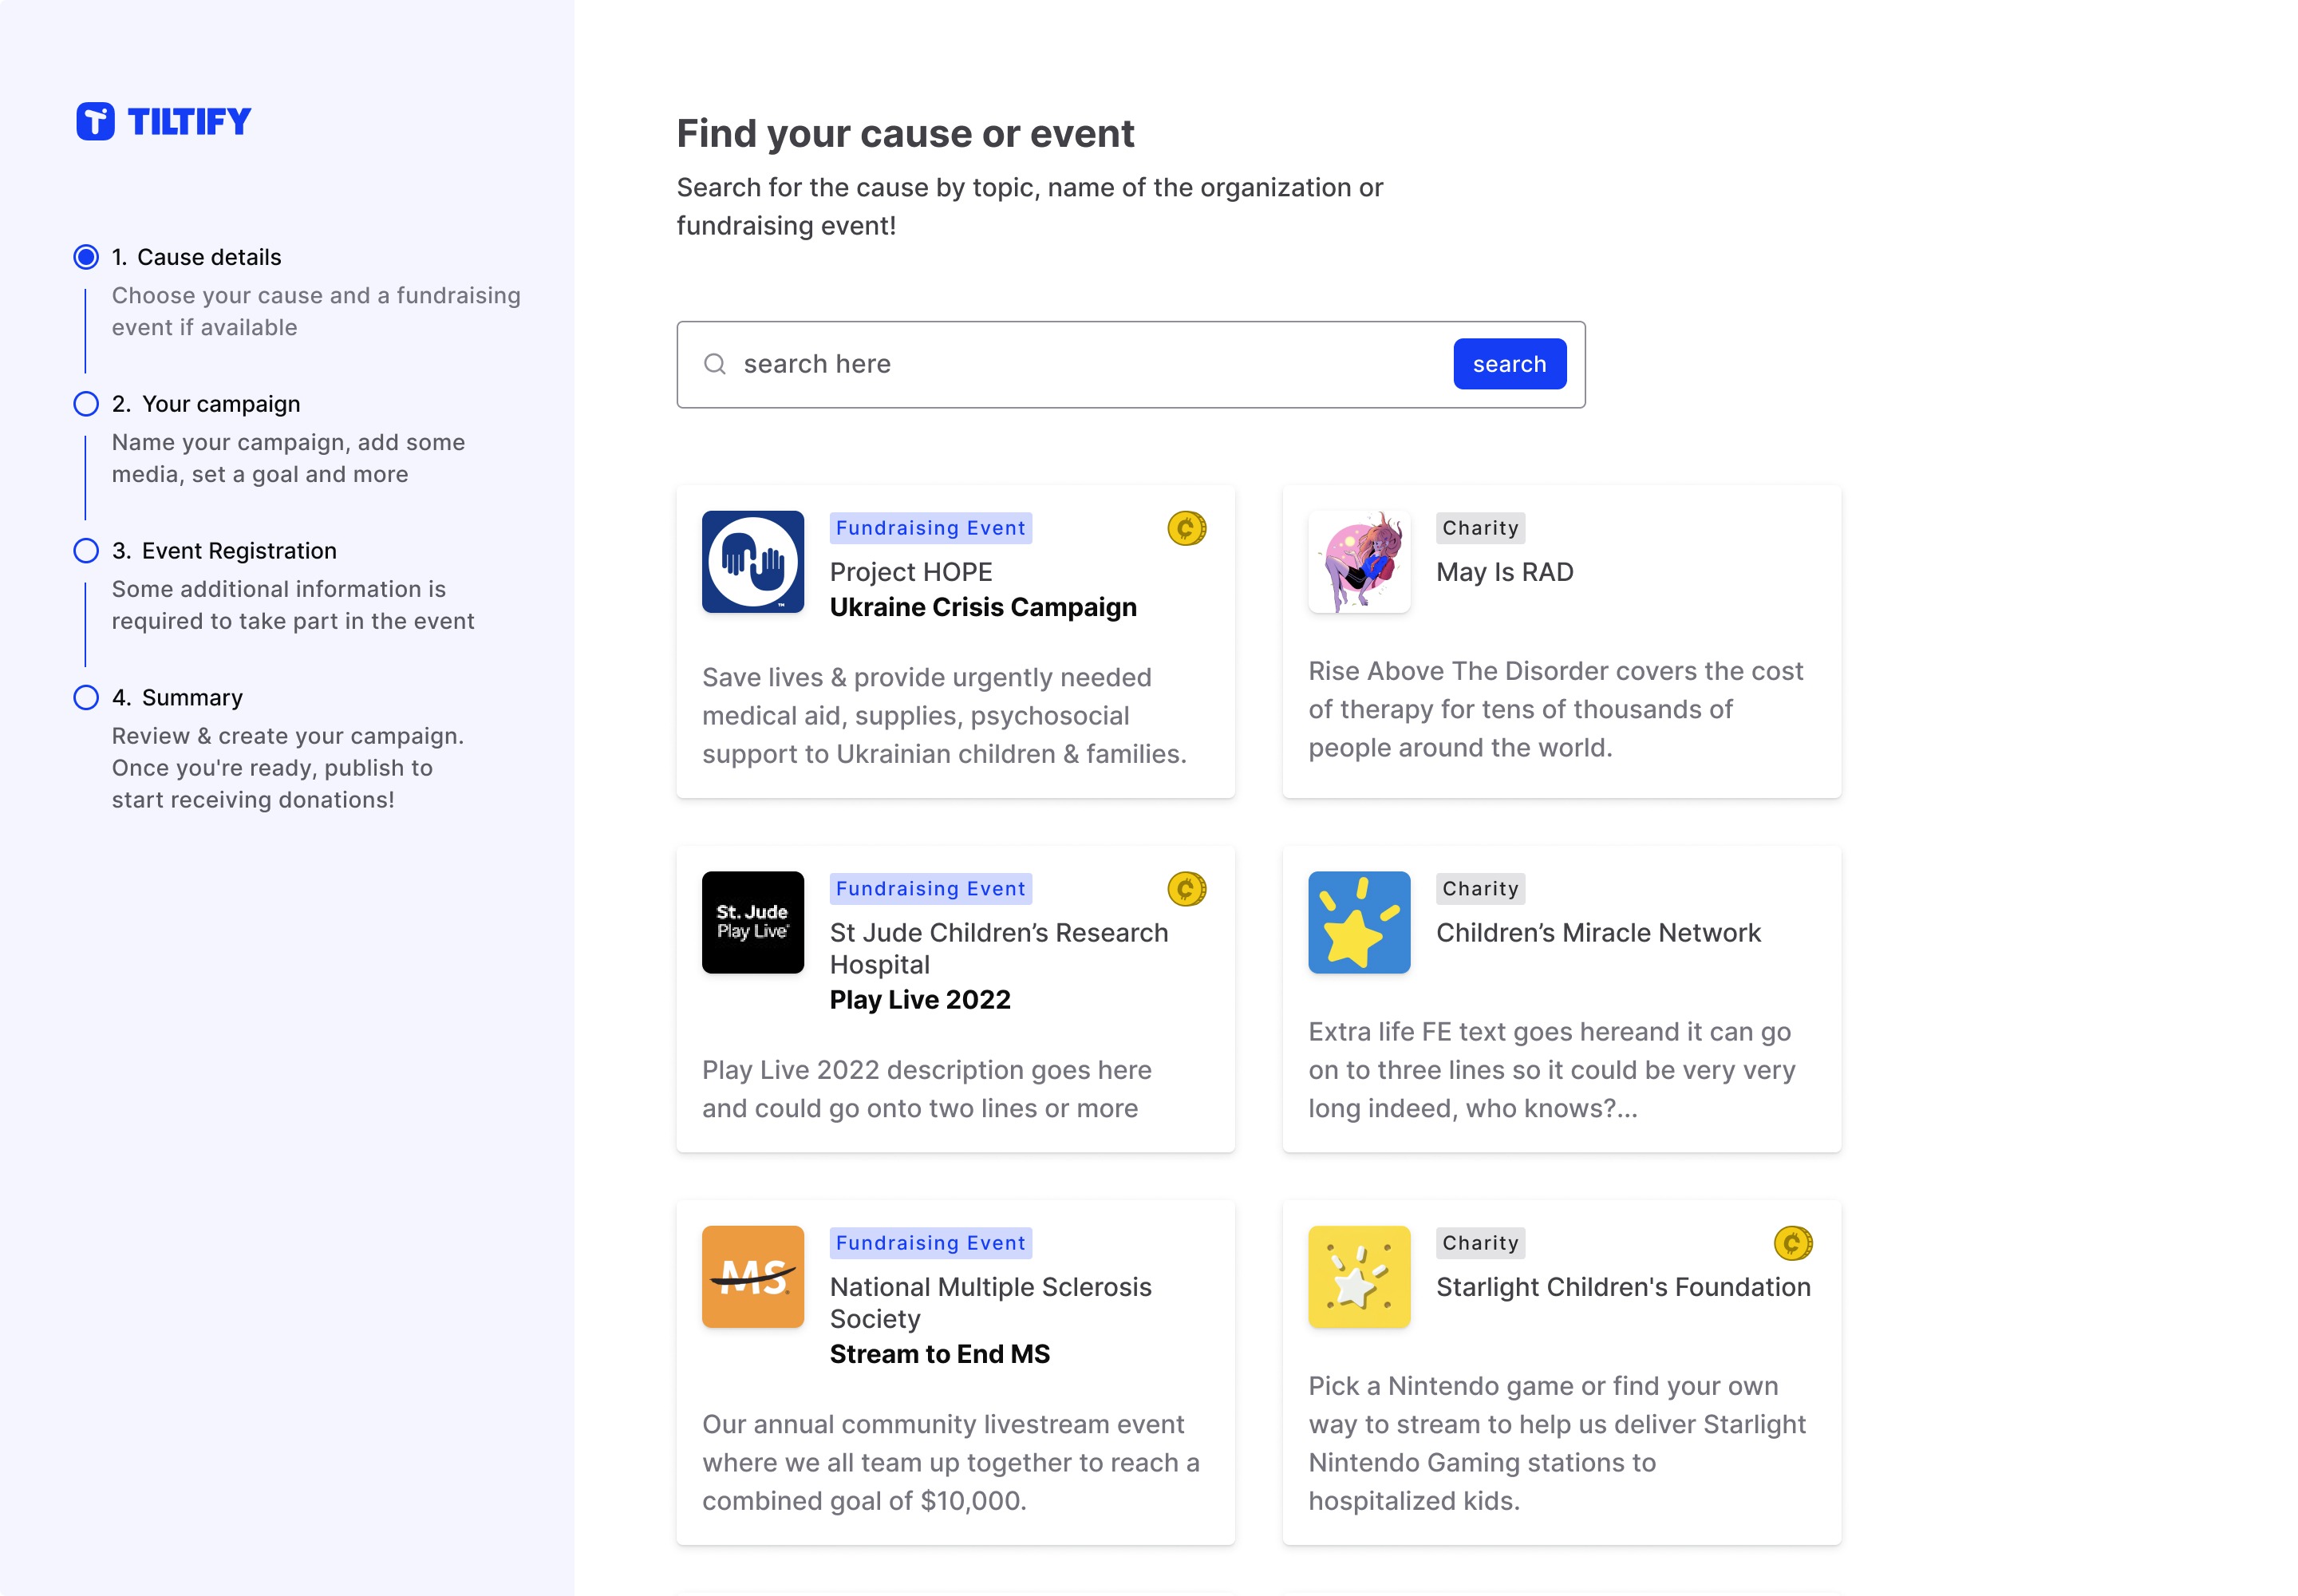Image resolution: width=2298 pixels, height=1596 pixels.
Task: Click Fundraising Event tag on St Jude
Action: 931,889
